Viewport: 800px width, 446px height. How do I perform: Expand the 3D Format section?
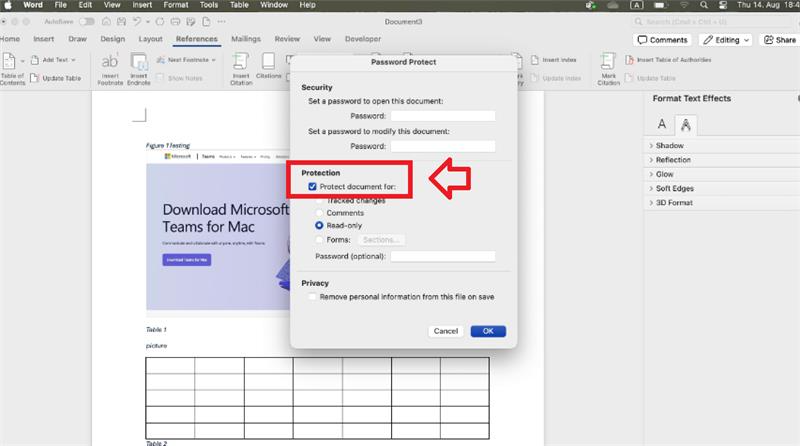pos(674,203)
